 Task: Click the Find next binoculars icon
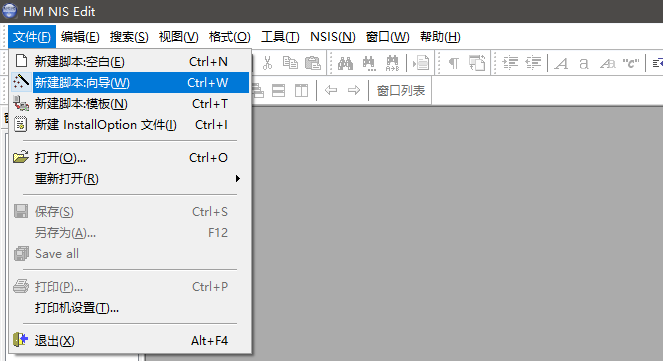(369, 63)
